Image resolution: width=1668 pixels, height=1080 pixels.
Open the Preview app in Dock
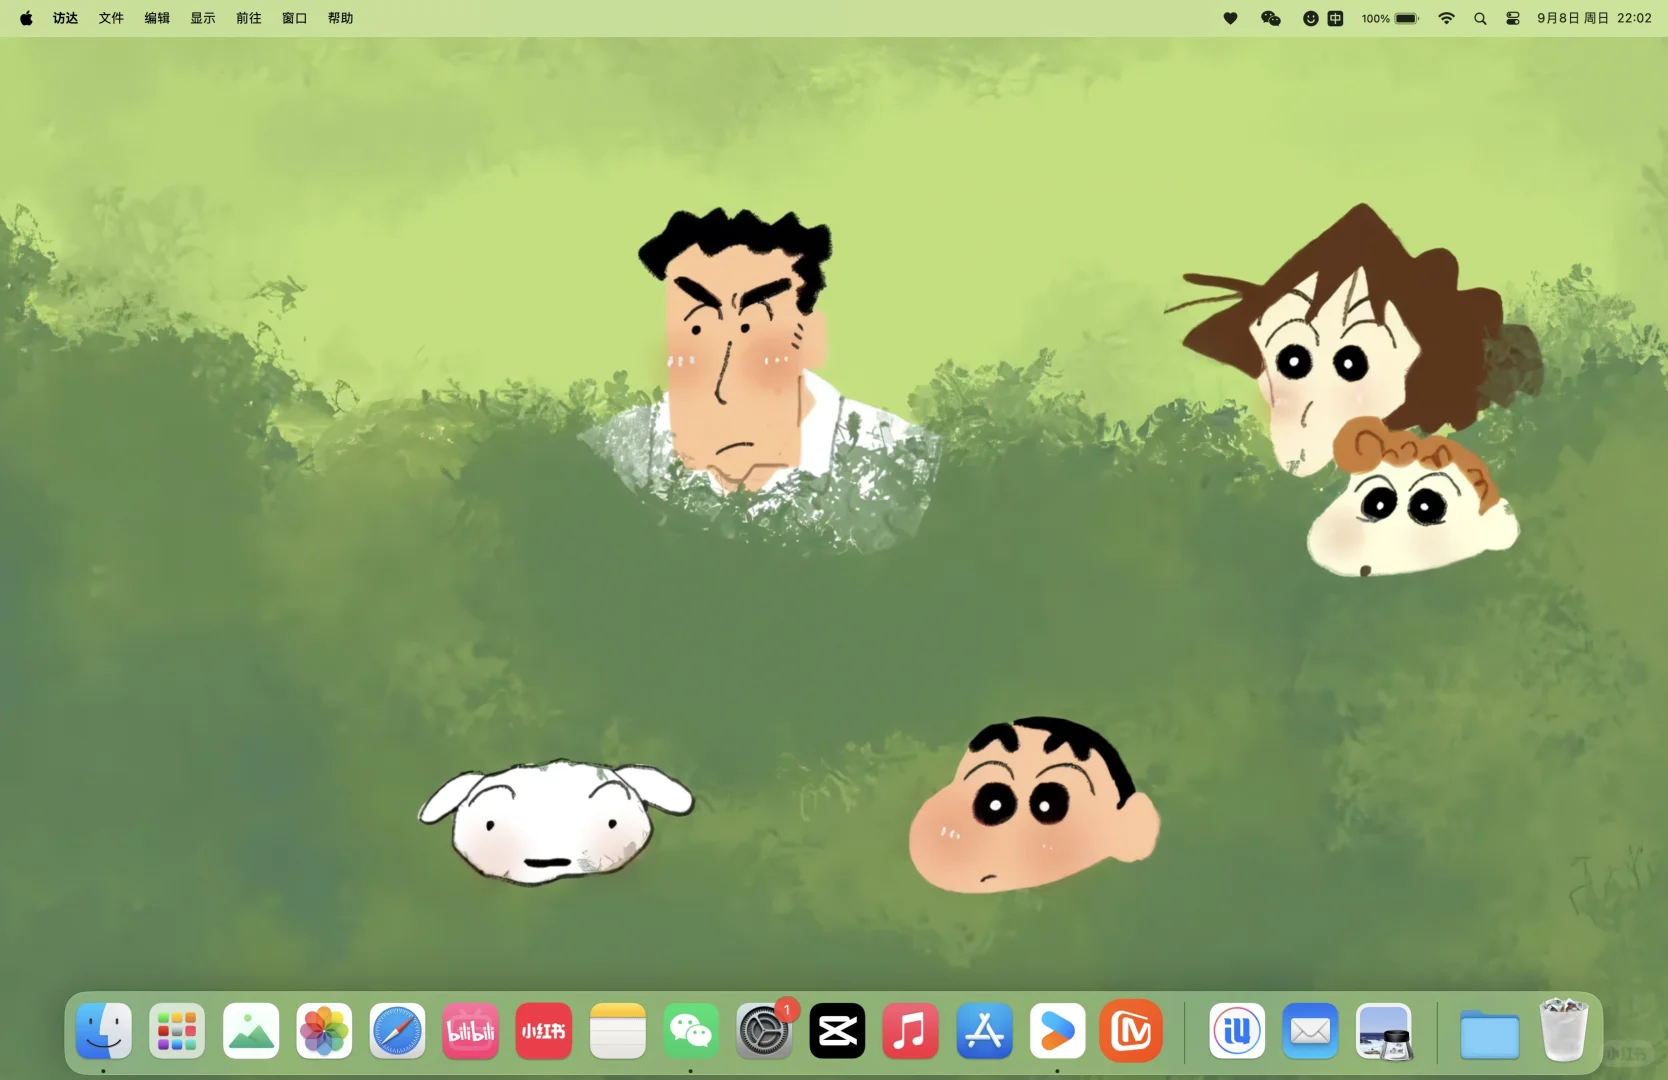(x=1384, y=1031)
